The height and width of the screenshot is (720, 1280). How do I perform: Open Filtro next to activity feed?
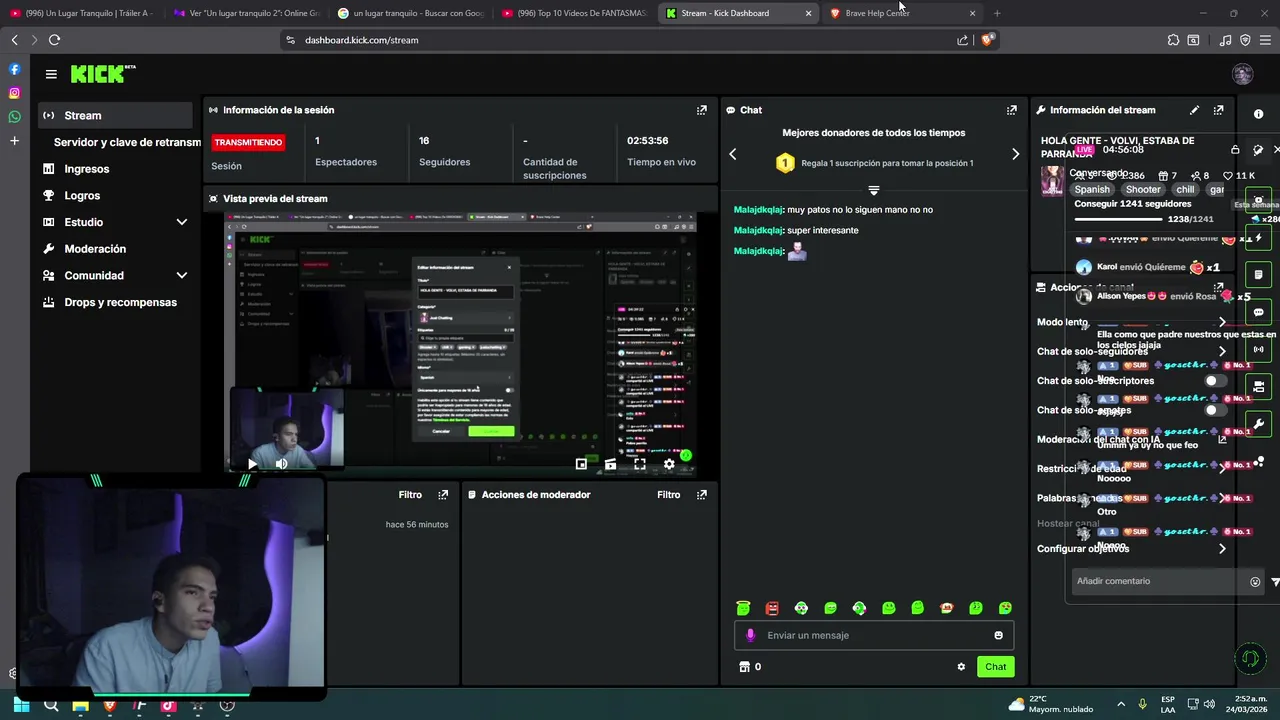[410, 494]
